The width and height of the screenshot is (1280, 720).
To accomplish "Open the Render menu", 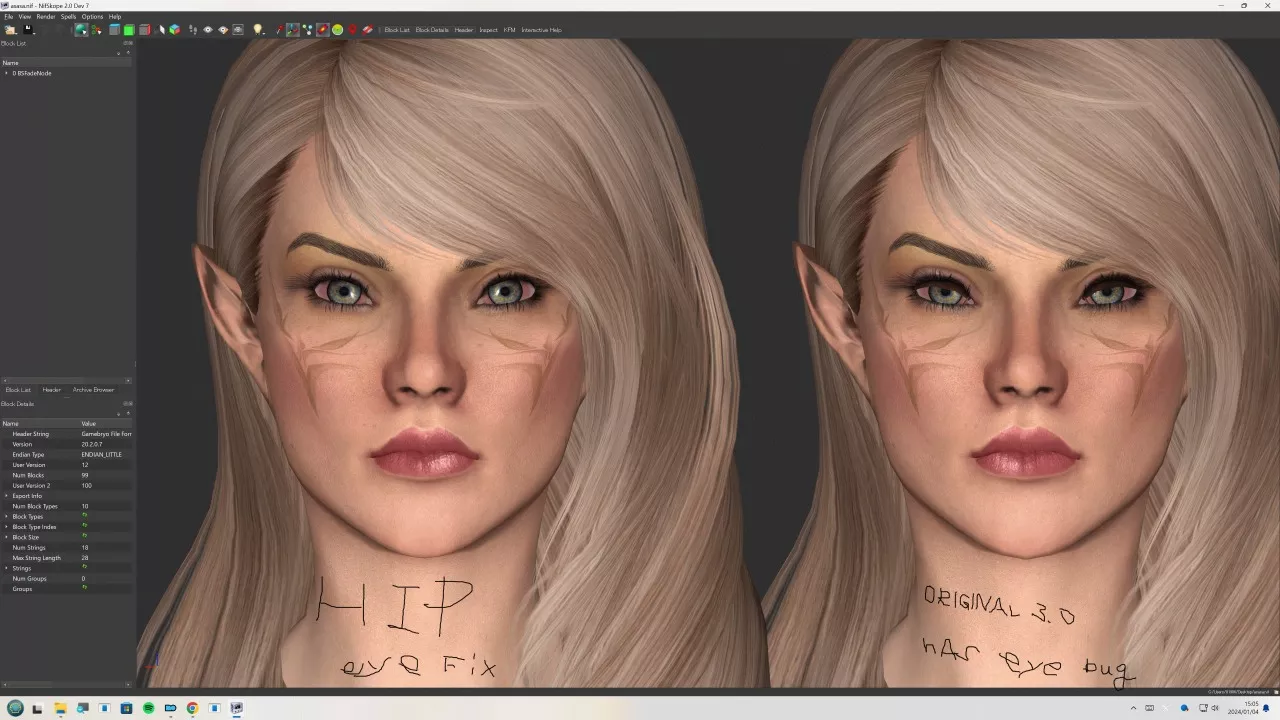I will point(46,16).
